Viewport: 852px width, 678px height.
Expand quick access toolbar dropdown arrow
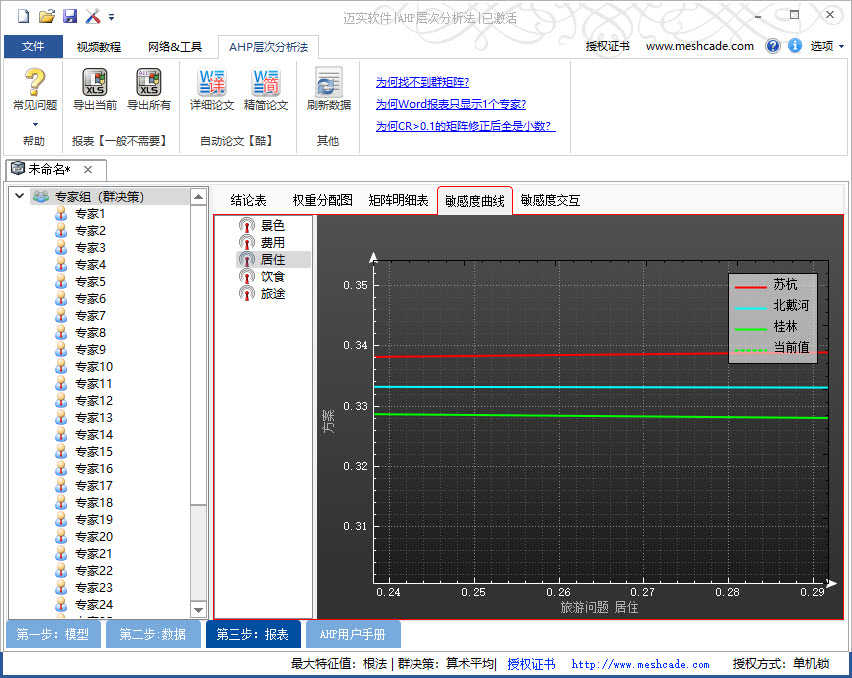[111, 17]
